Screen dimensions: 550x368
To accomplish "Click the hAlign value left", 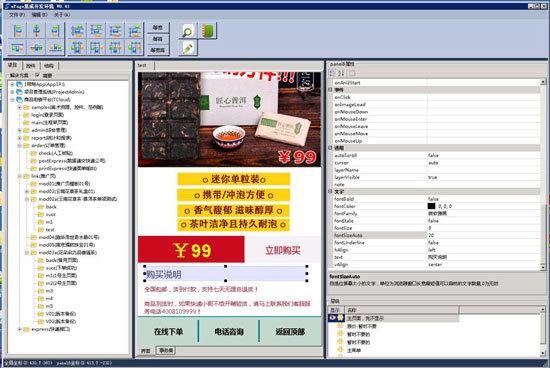I will [x=432, y=250].
